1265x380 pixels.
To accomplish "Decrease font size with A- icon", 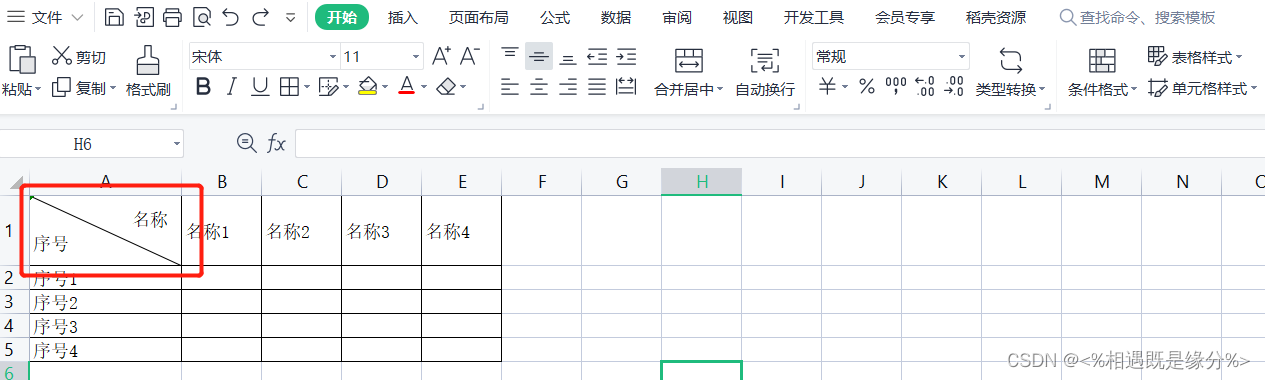I will (470, 56).
